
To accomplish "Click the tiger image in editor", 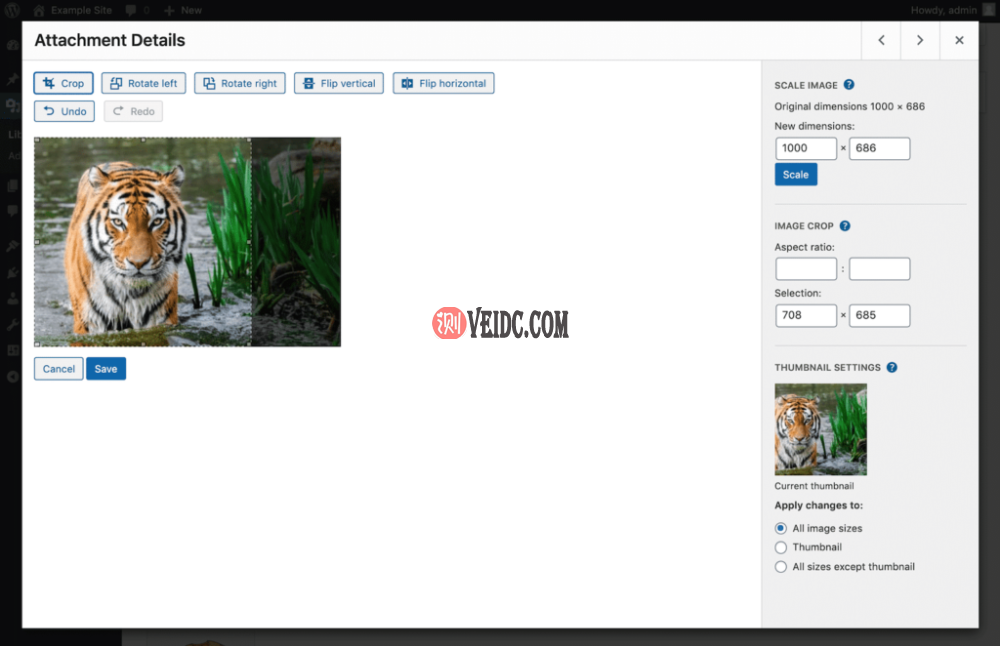I will click(187, 242).
